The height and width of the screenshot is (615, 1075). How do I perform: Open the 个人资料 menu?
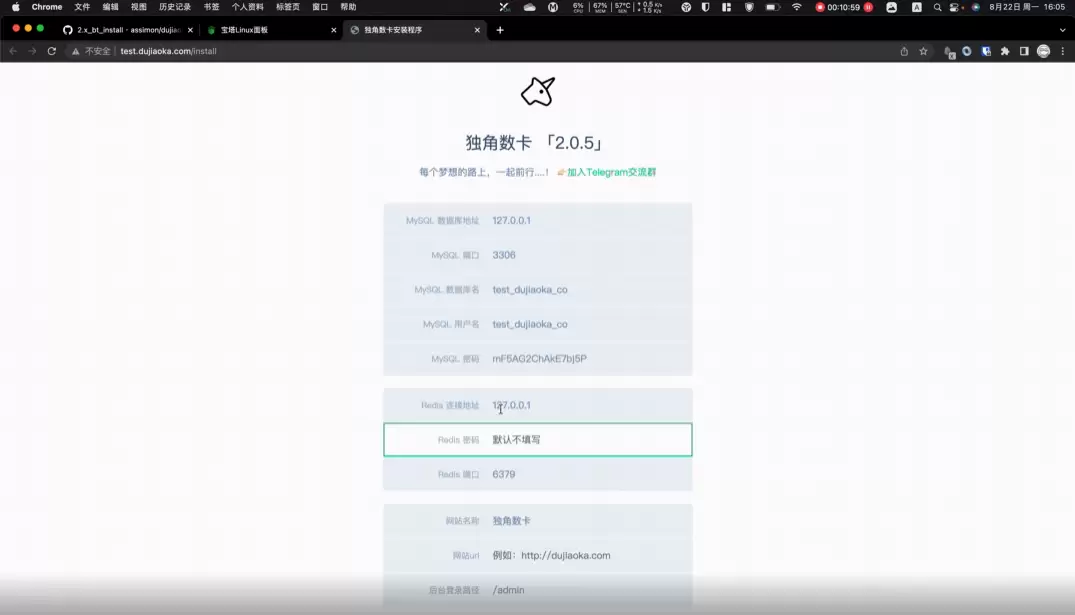click(247, 7)
